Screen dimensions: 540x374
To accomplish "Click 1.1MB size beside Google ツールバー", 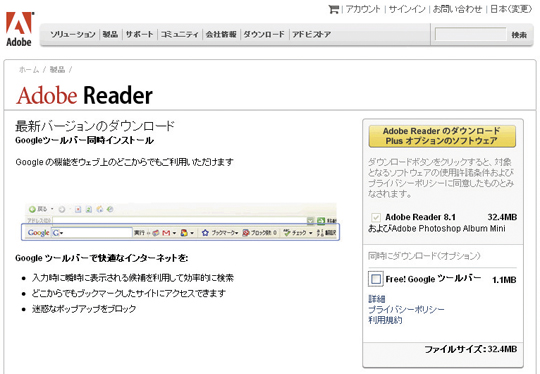I will [x=504, y=280].
